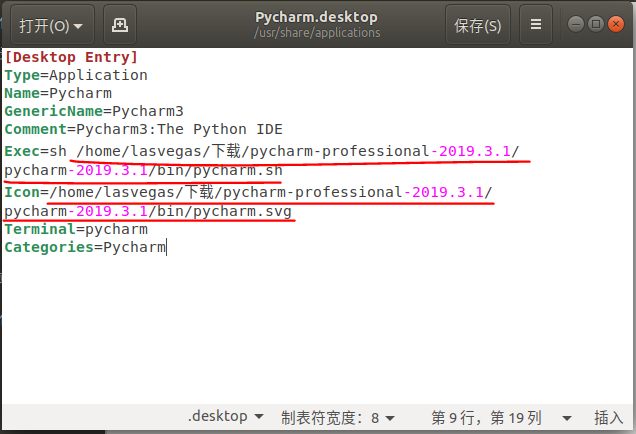636x434 pixels.
Task: Minimize the gedit window
Action: coord(576,24)
